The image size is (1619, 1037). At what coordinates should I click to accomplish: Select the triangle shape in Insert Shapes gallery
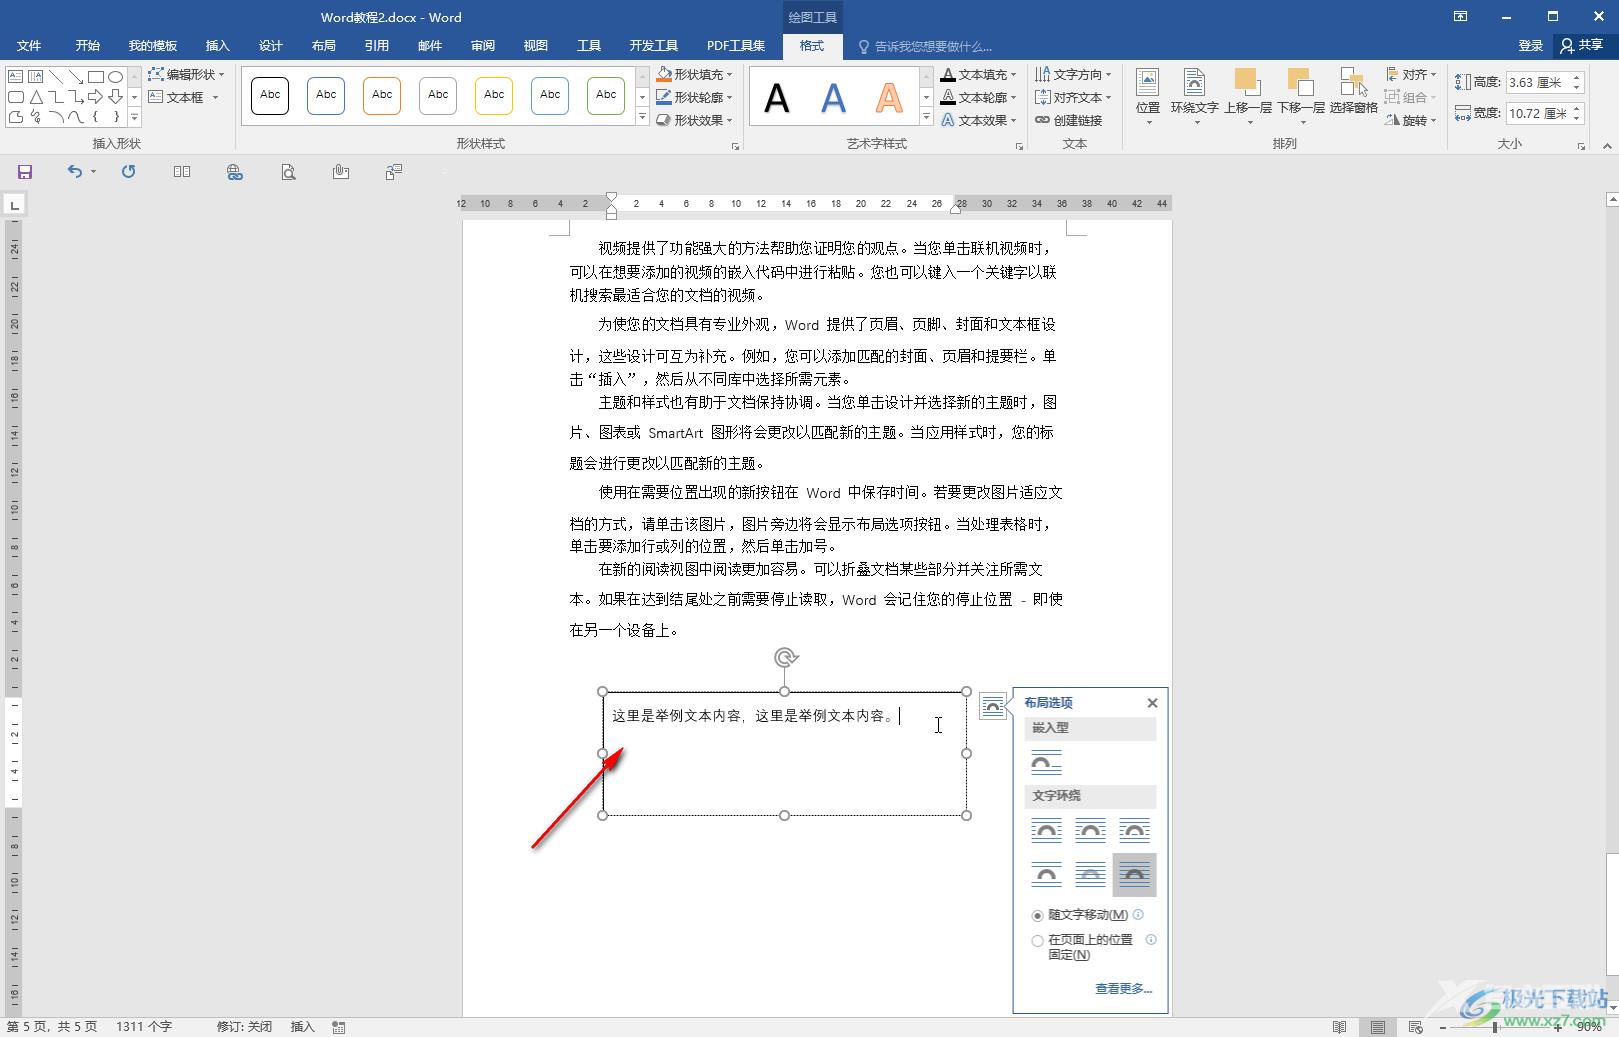pos(36,97)
